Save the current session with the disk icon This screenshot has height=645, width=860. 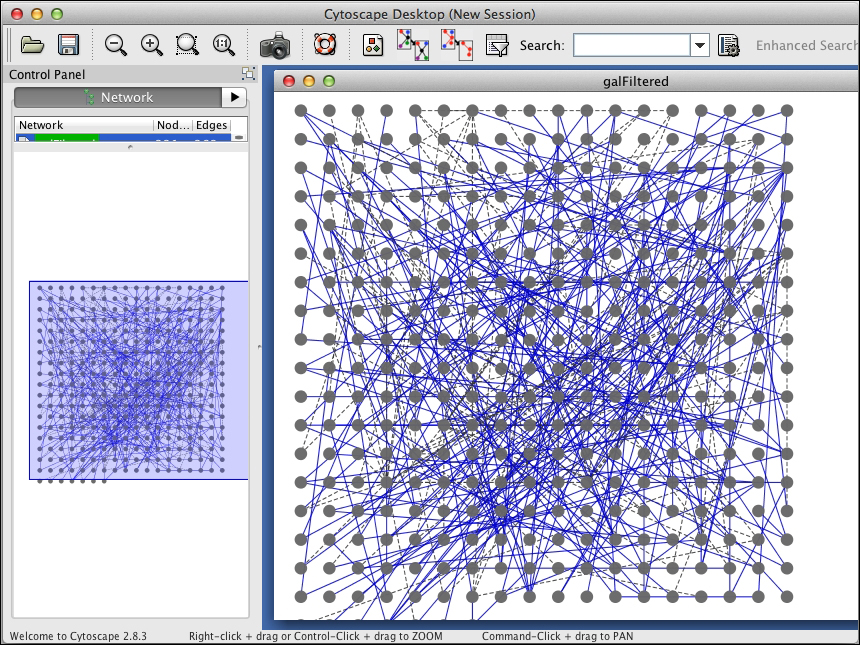point(66,45)
